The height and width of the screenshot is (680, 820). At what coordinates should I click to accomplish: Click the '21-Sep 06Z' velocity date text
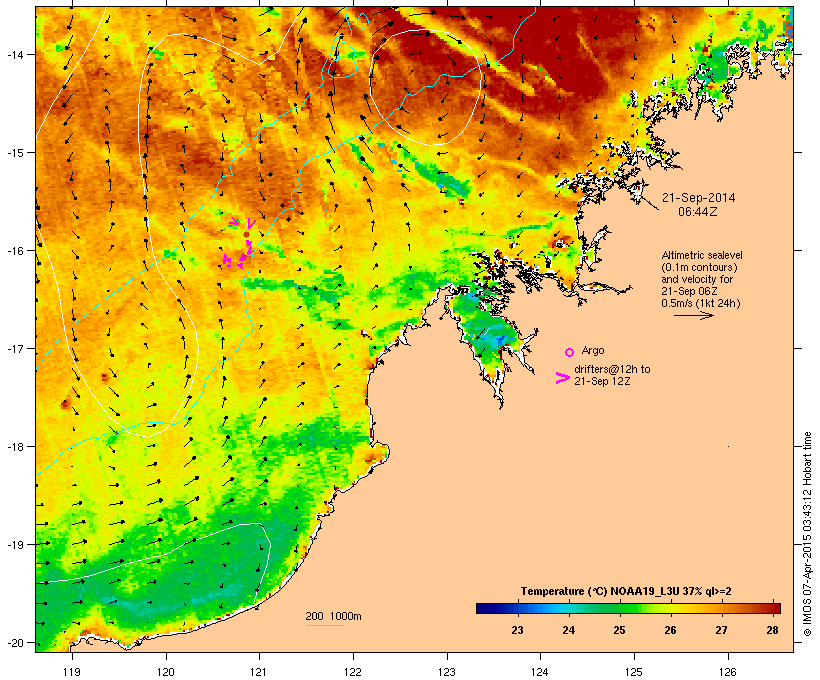689,291
